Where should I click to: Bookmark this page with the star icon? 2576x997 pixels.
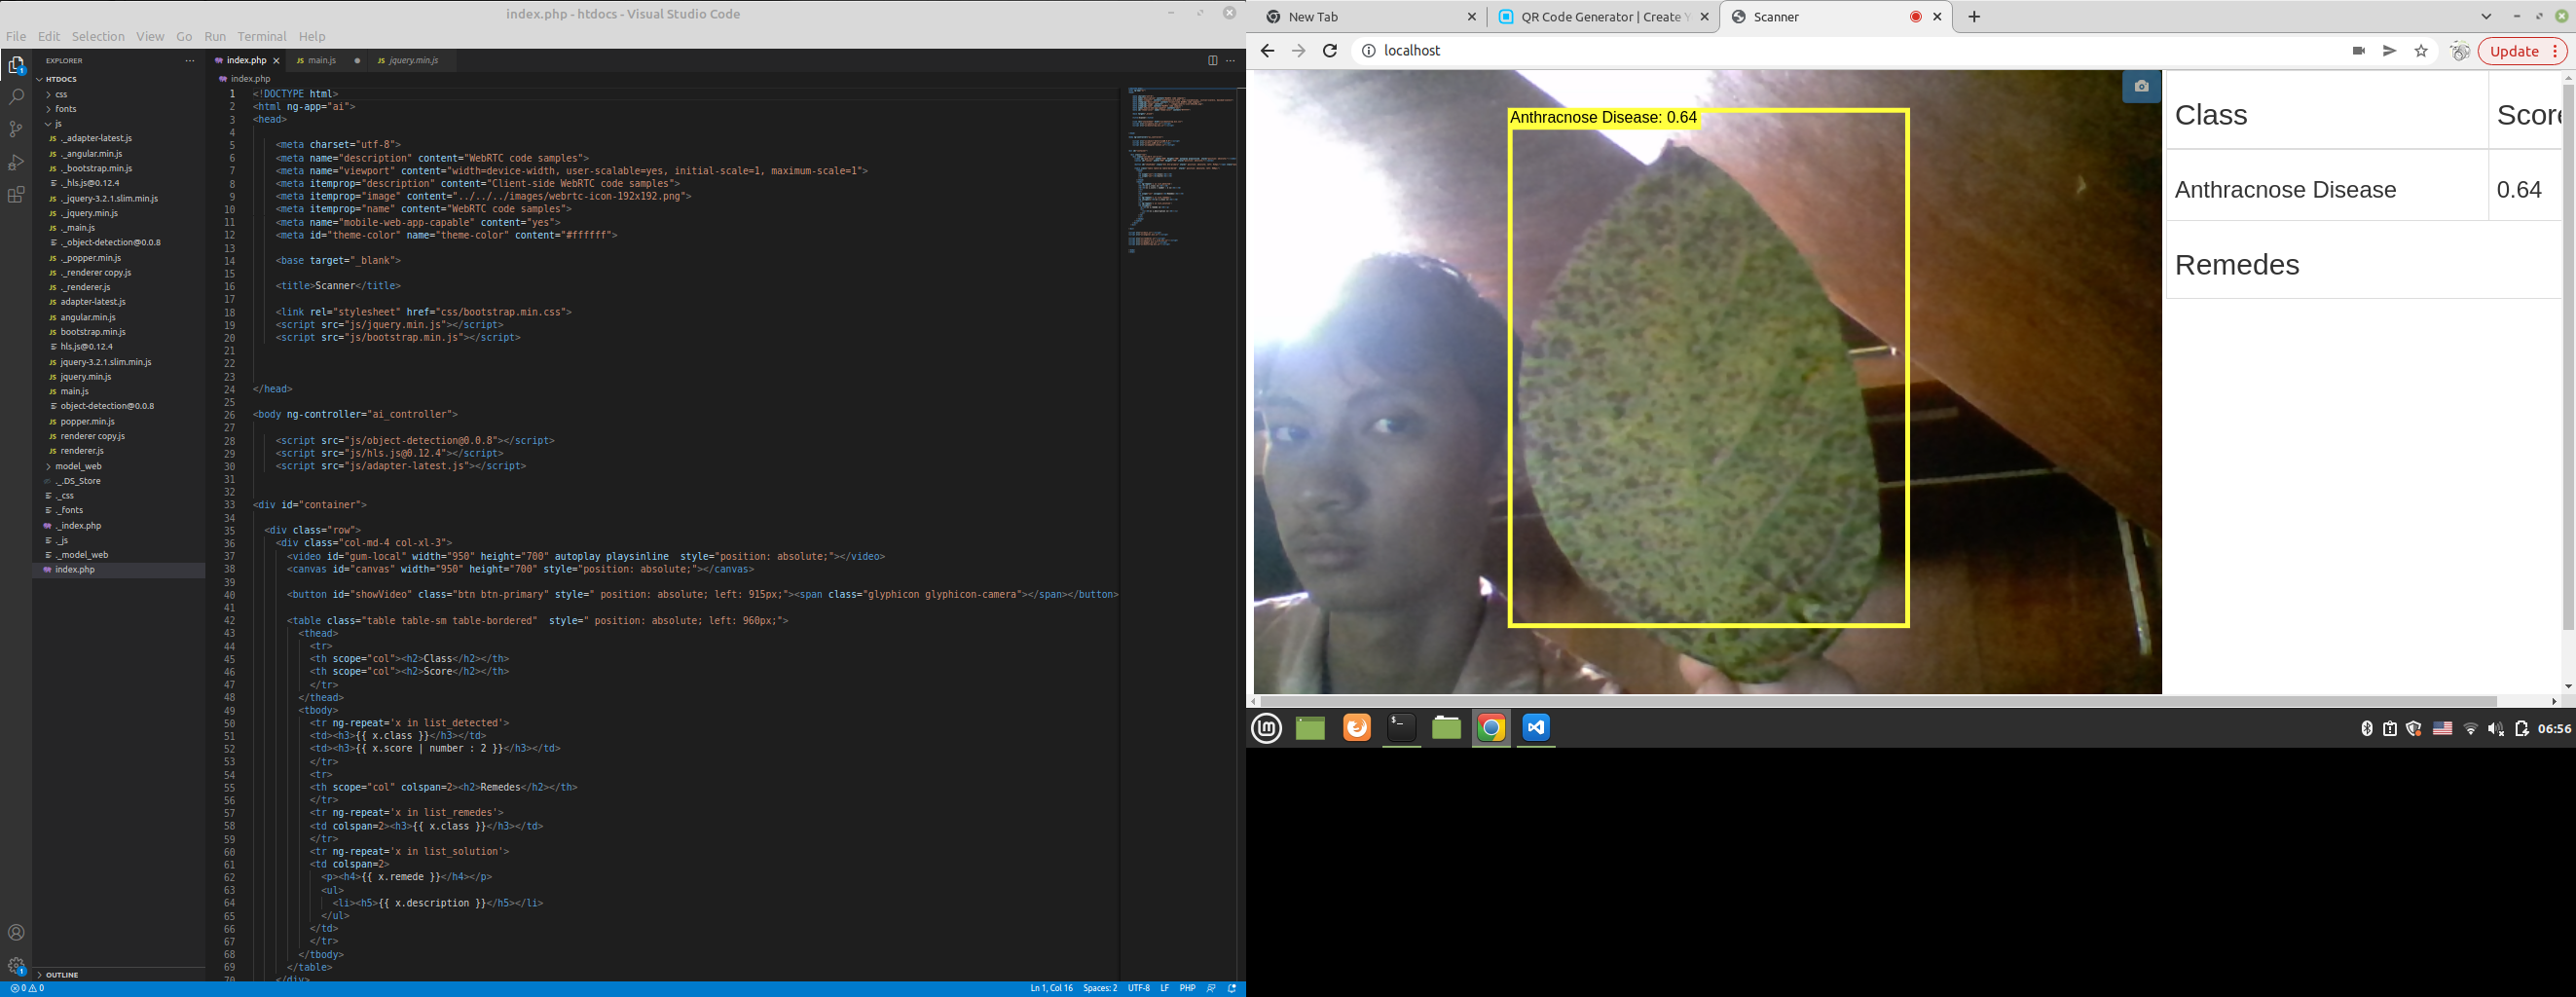point(2421,51)
